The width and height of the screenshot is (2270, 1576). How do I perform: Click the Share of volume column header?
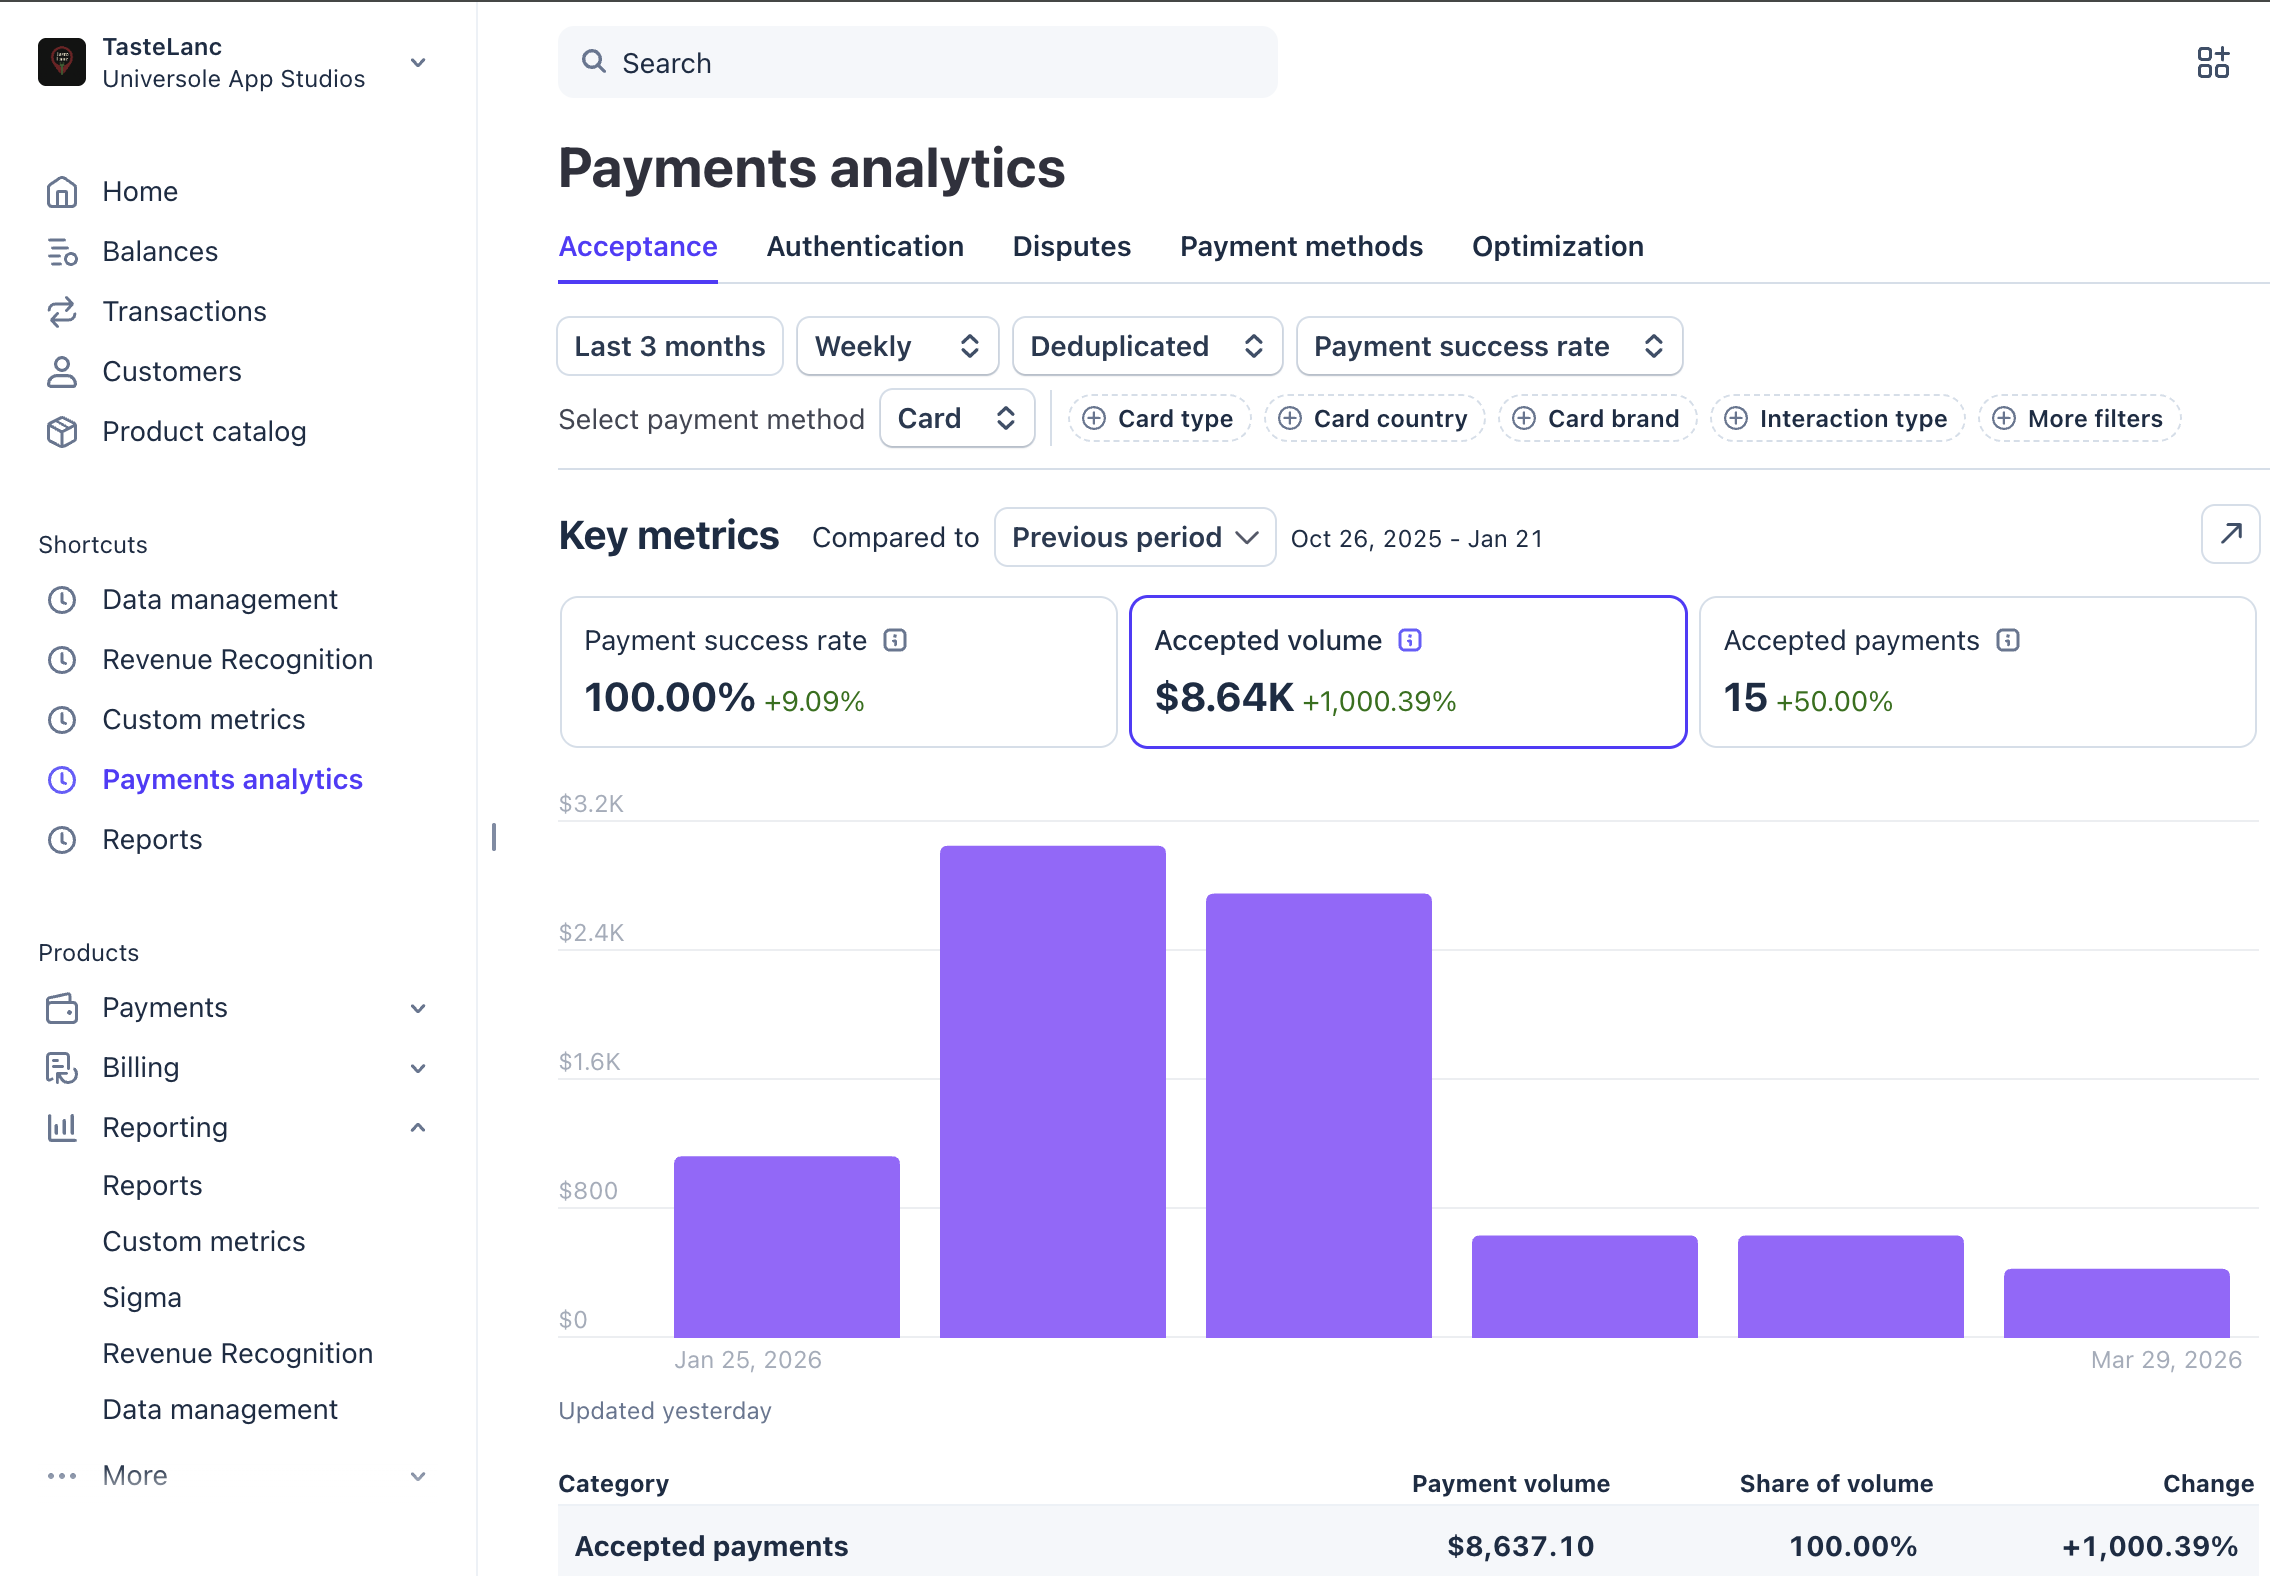[x=1836, y=1484]
